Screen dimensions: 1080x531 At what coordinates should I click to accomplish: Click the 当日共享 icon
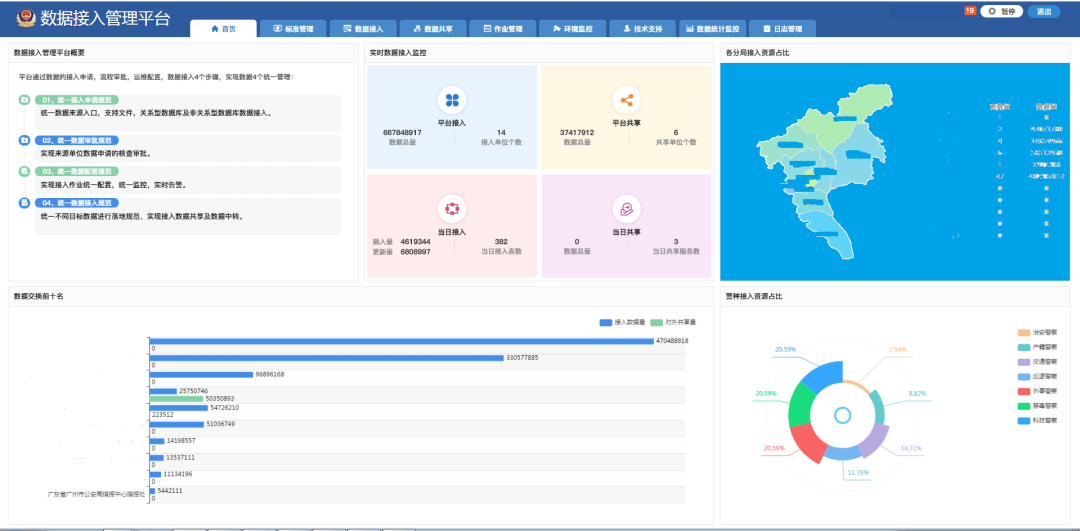[627, 208]
